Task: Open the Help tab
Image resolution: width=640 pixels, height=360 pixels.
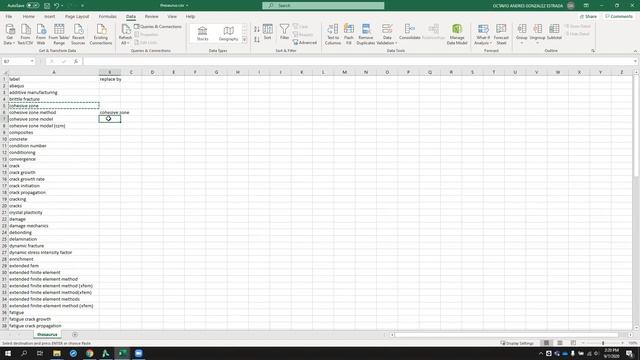Action: [x=190, y=16]
